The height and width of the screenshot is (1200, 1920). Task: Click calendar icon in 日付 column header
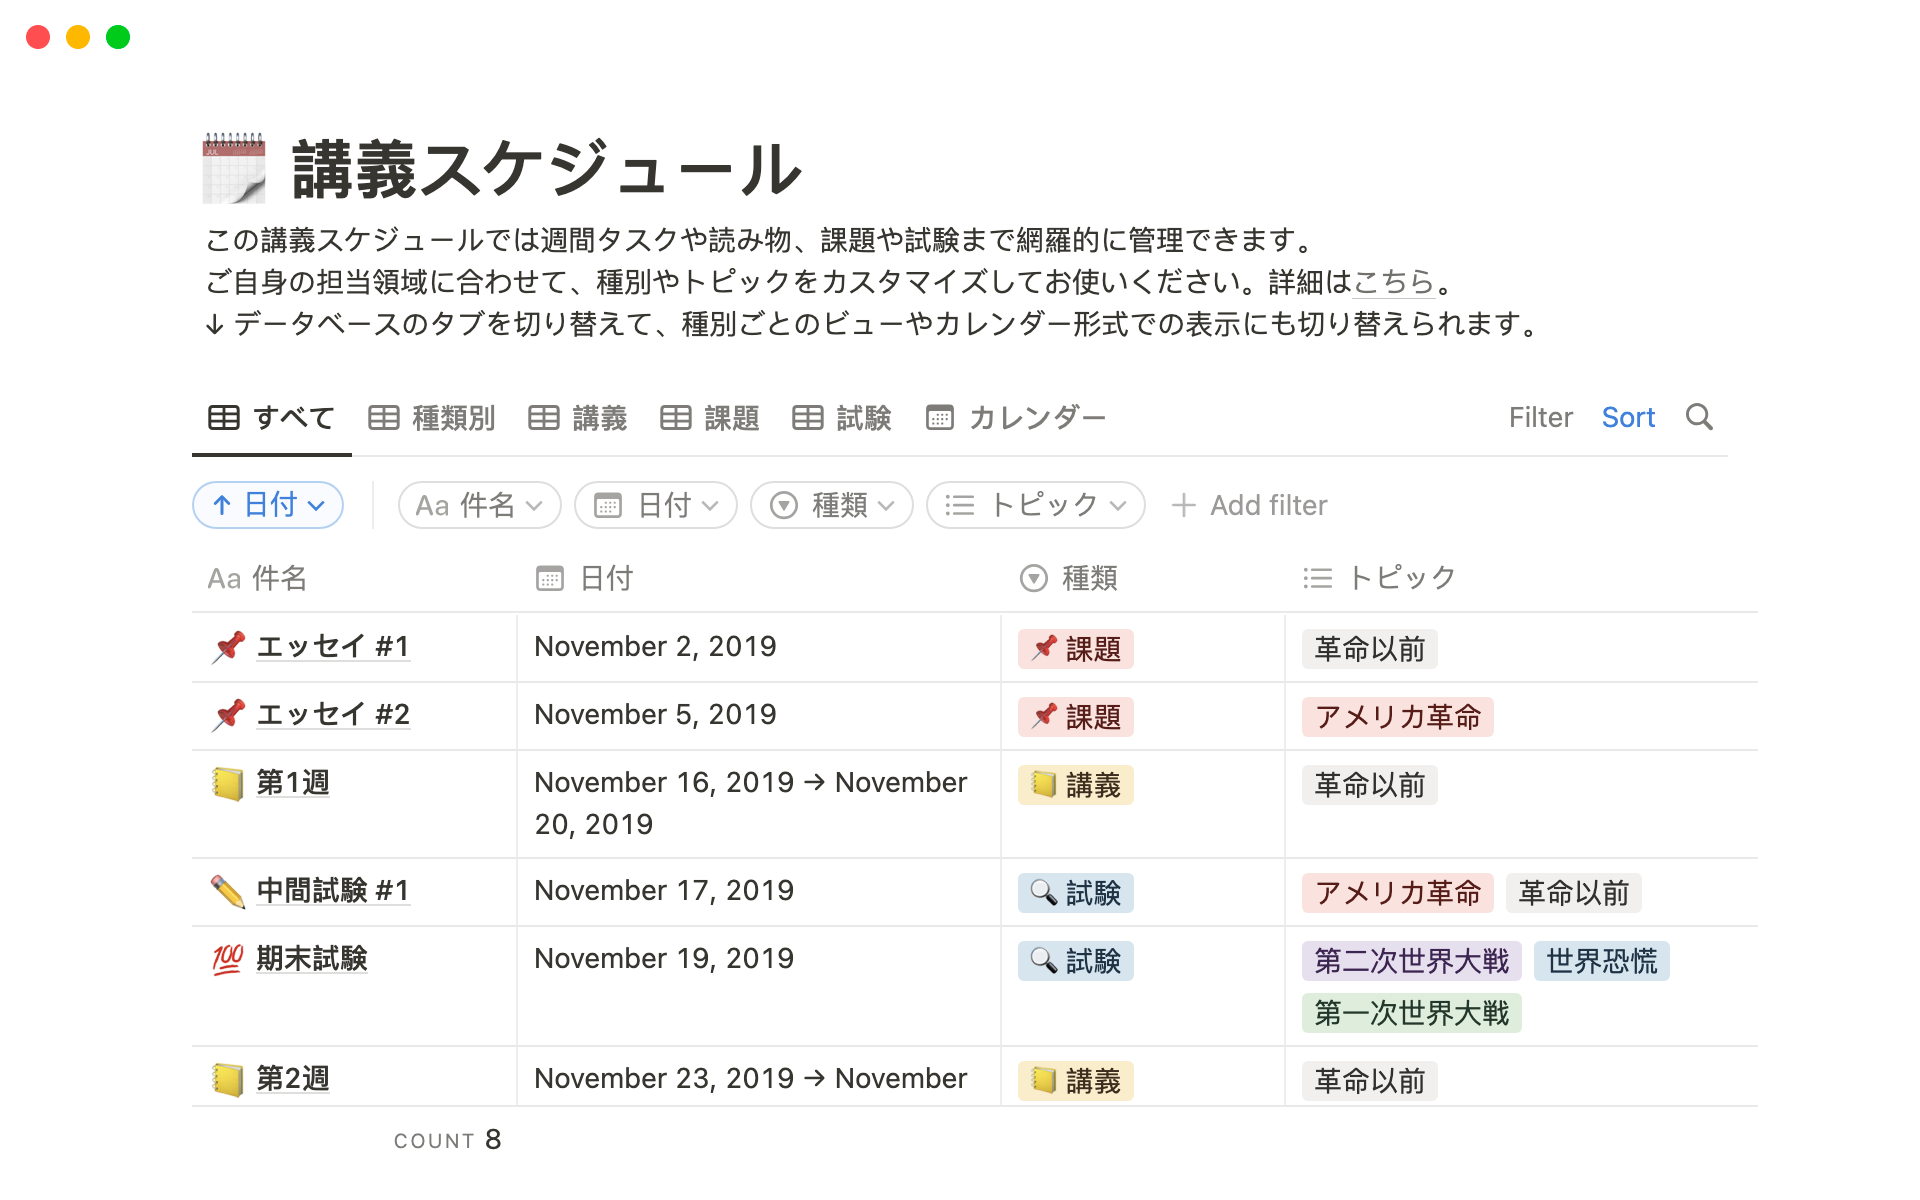(550, 578)
